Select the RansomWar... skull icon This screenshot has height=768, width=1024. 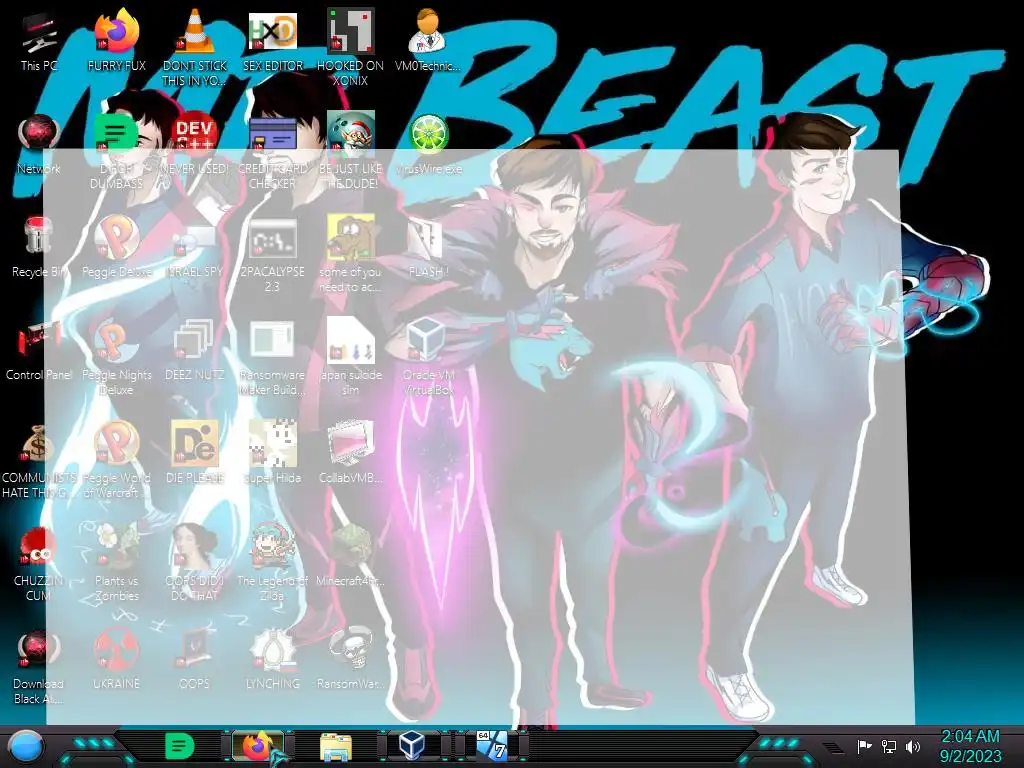click(351, 660)
